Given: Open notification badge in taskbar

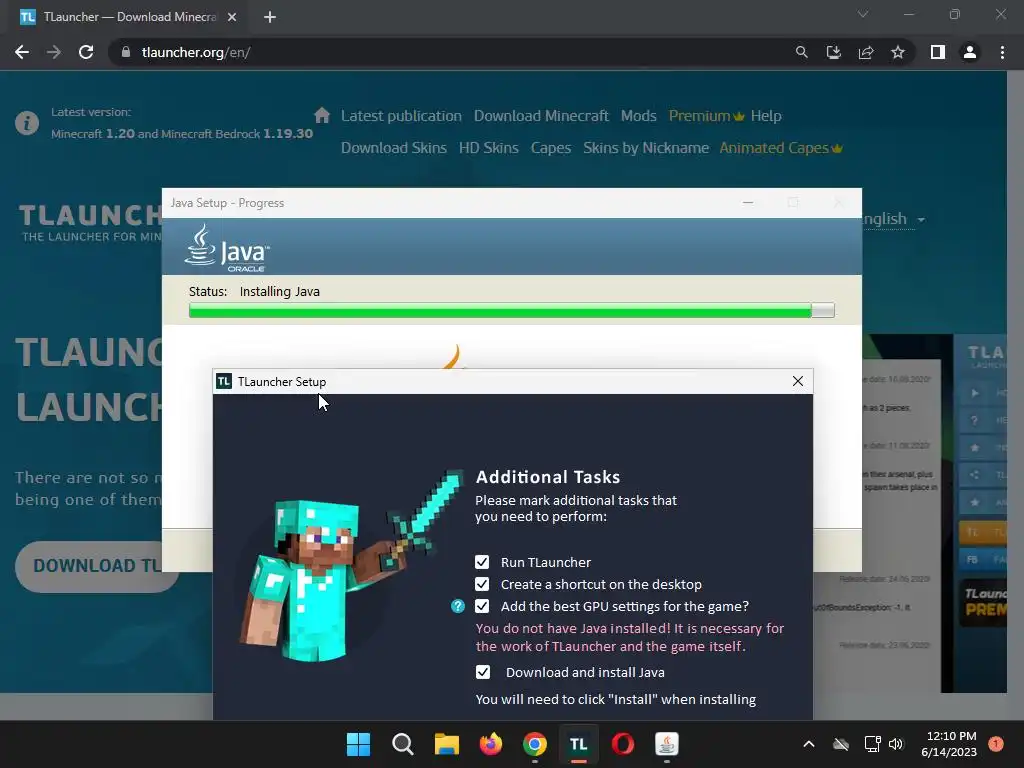Looking at the screenshot, I should click(995, 743).
